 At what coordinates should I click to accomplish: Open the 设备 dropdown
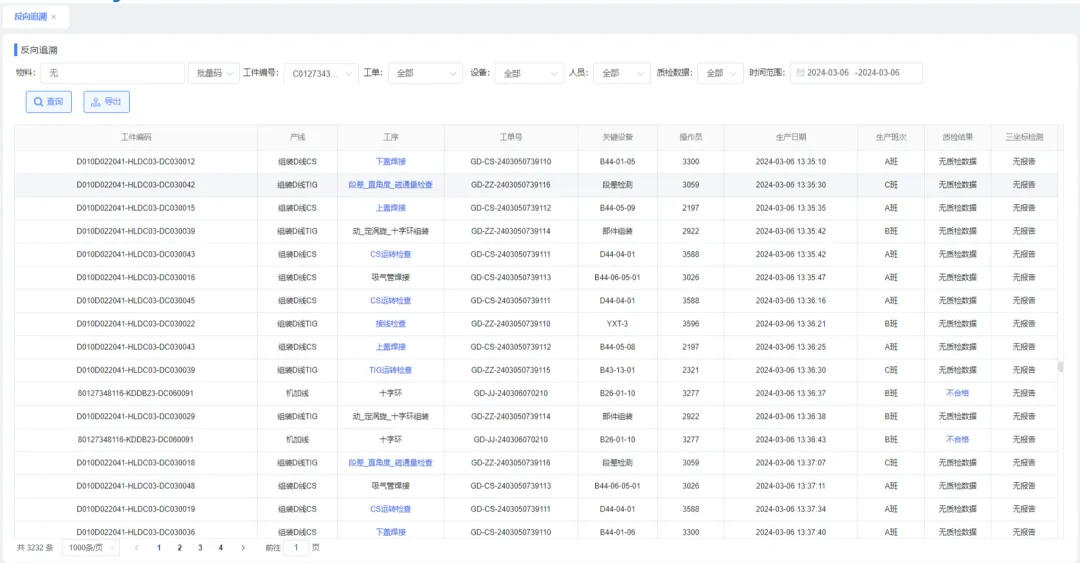529,73
